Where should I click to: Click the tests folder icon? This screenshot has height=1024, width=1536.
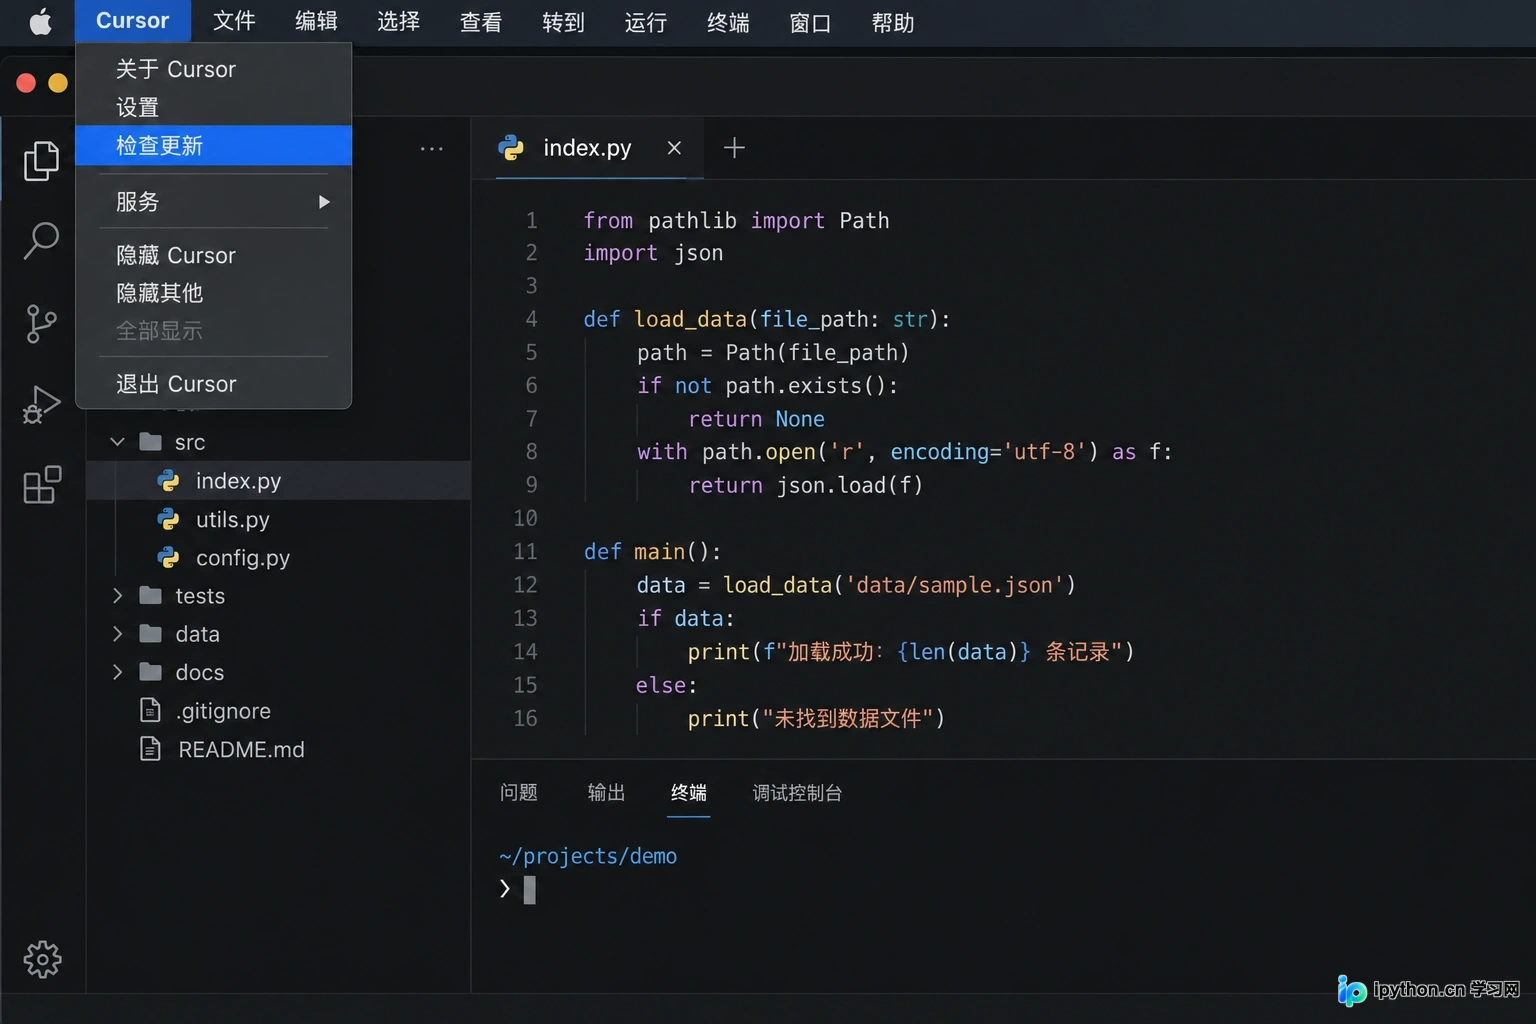click(x=151, y=595)
